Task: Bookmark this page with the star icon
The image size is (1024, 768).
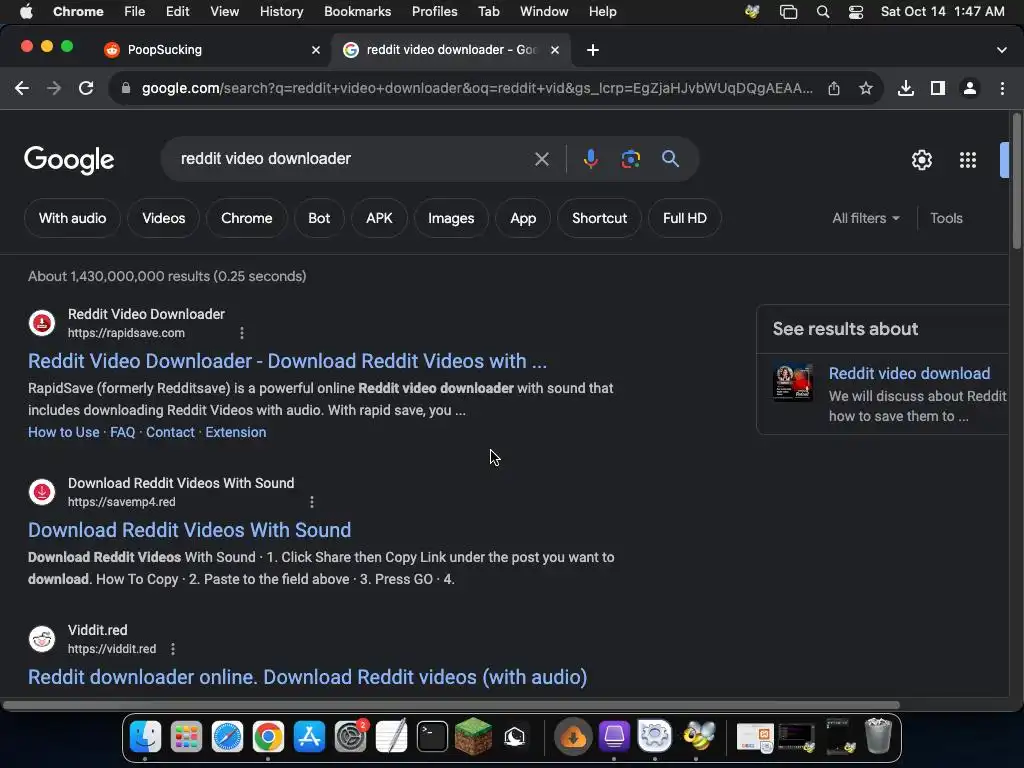Action: point(865,88)
